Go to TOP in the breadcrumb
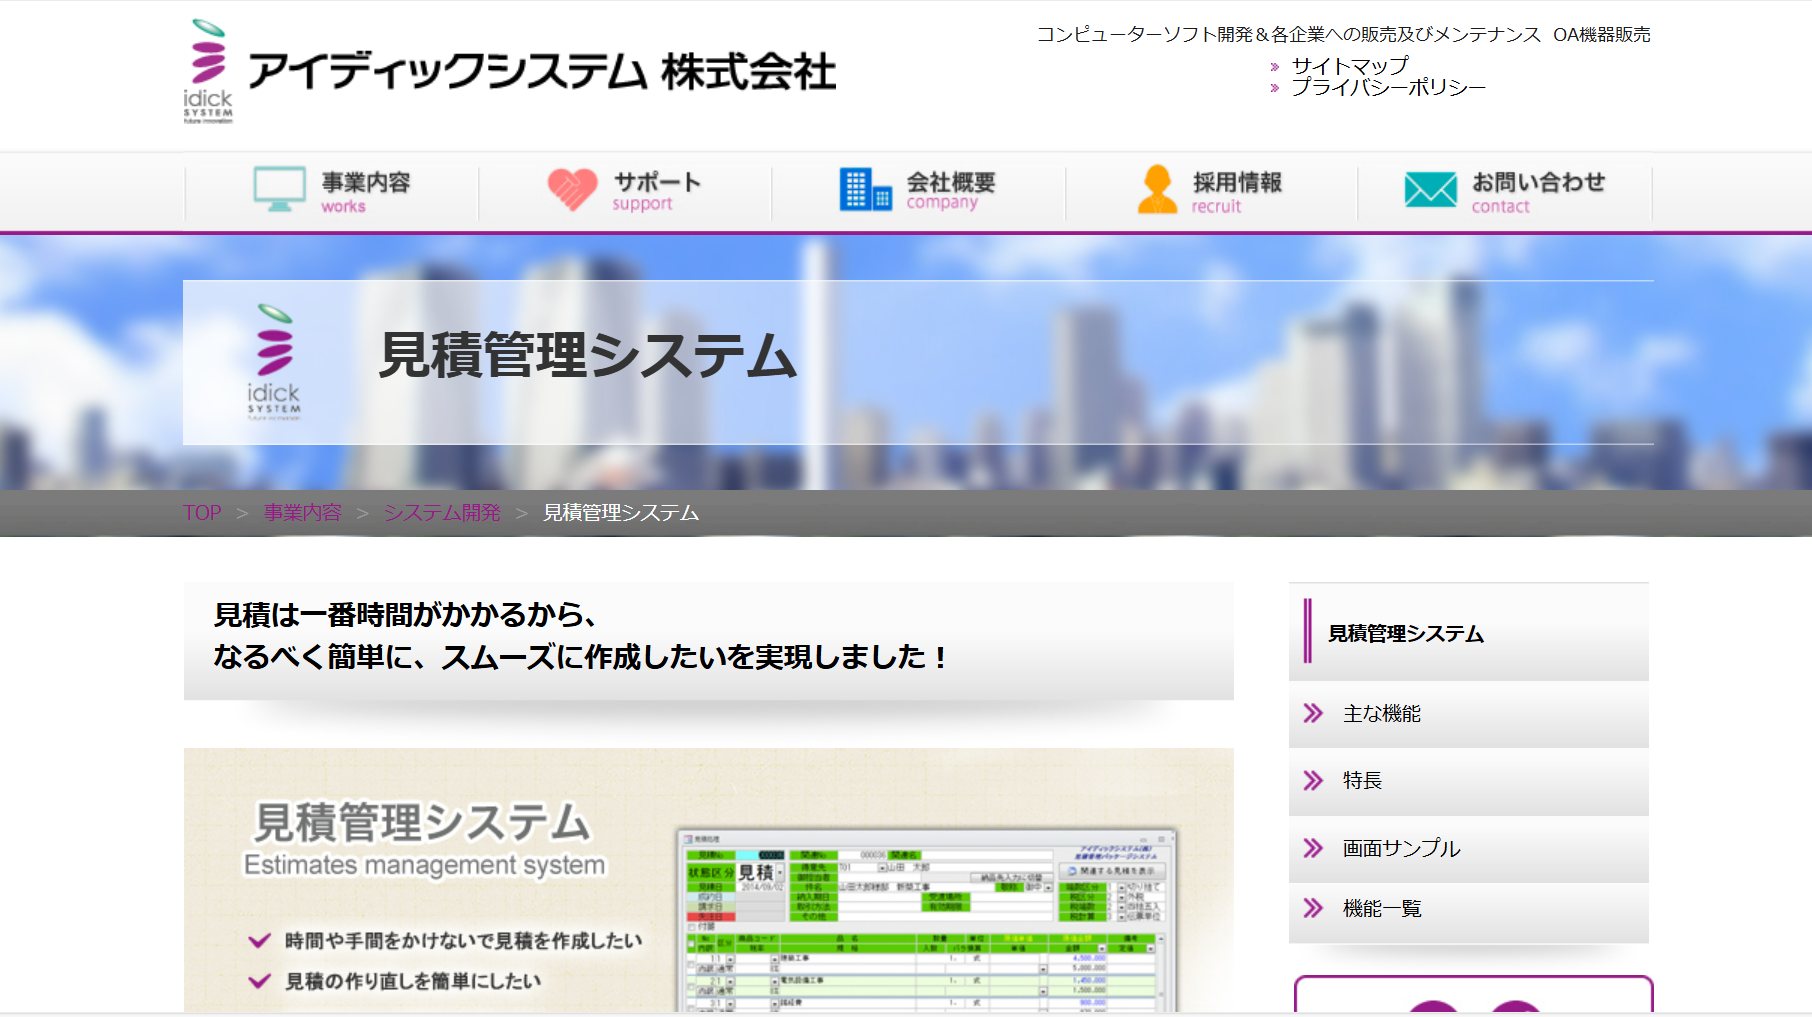1812x1017 pixels. [x=202, y=513]
